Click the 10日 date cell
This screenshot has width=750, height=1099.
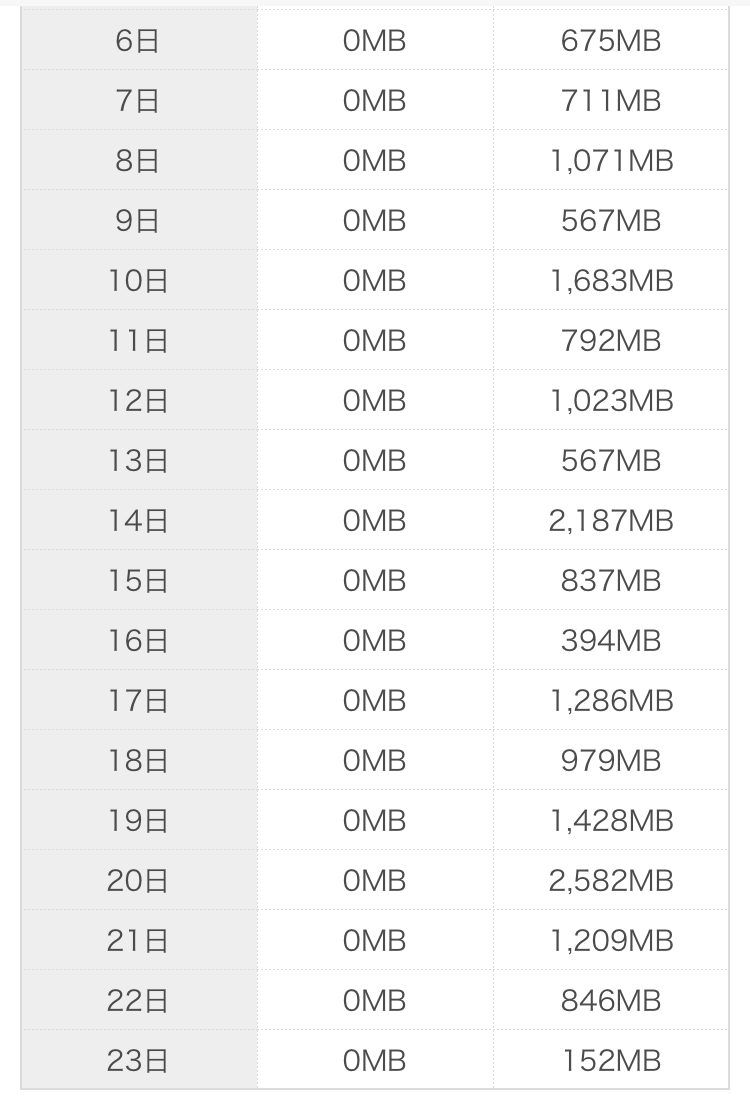click(138, 281)
